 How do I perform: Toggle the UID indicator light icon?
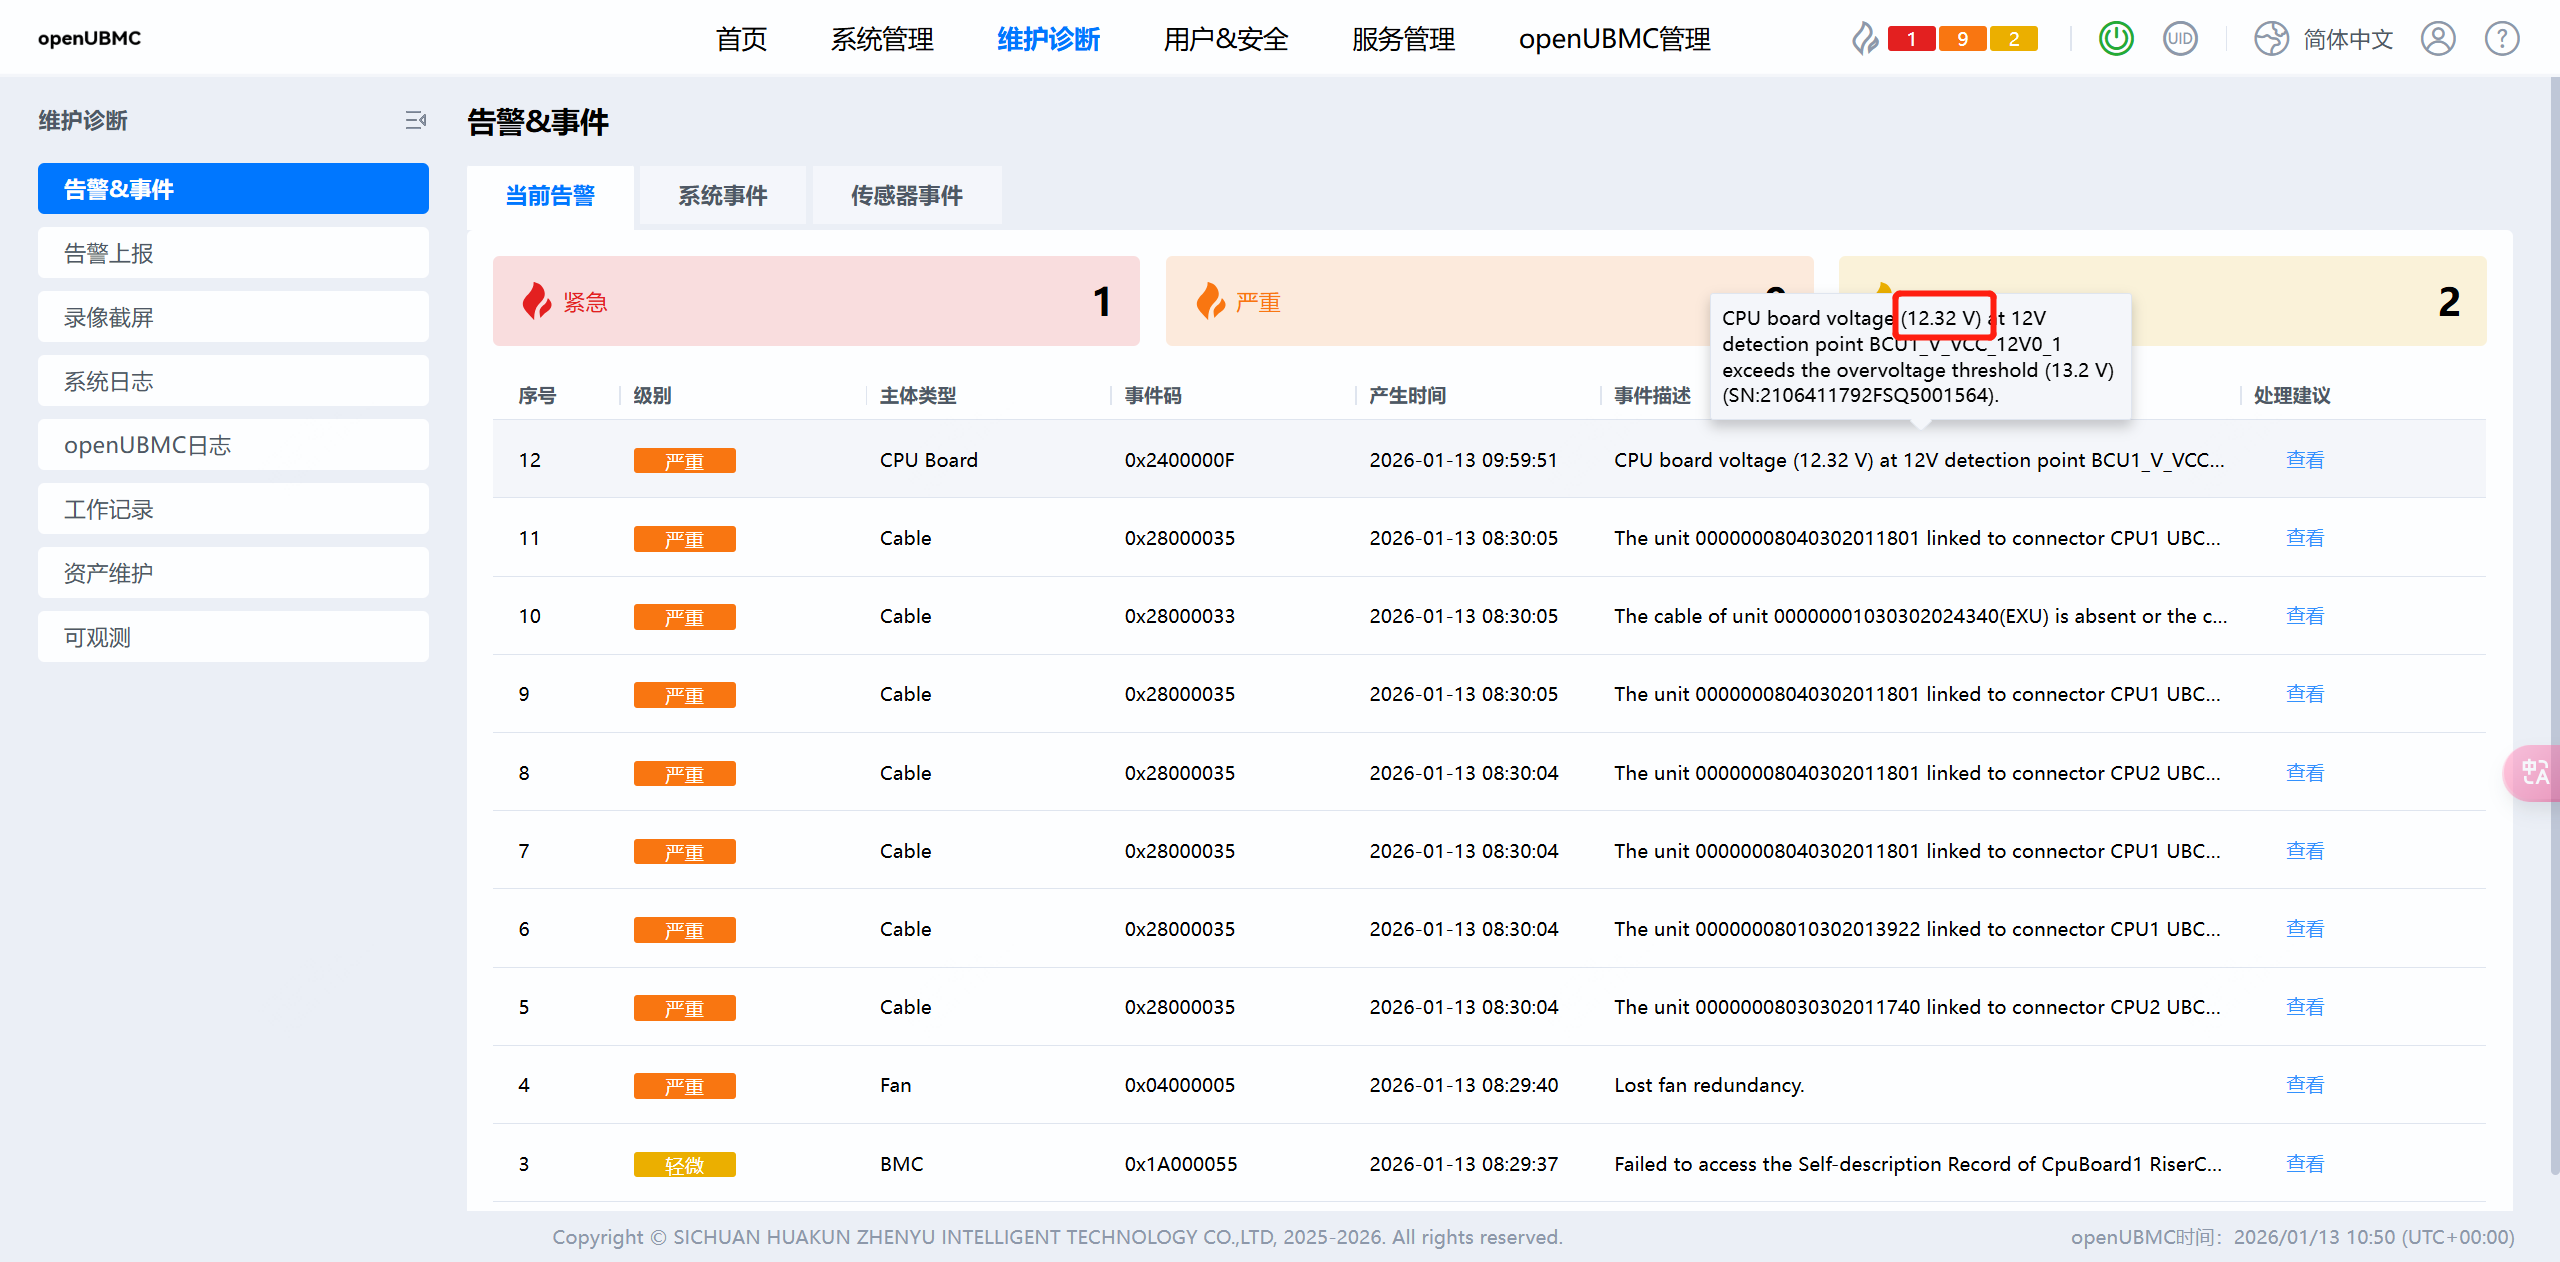[x=2180, y=39]
